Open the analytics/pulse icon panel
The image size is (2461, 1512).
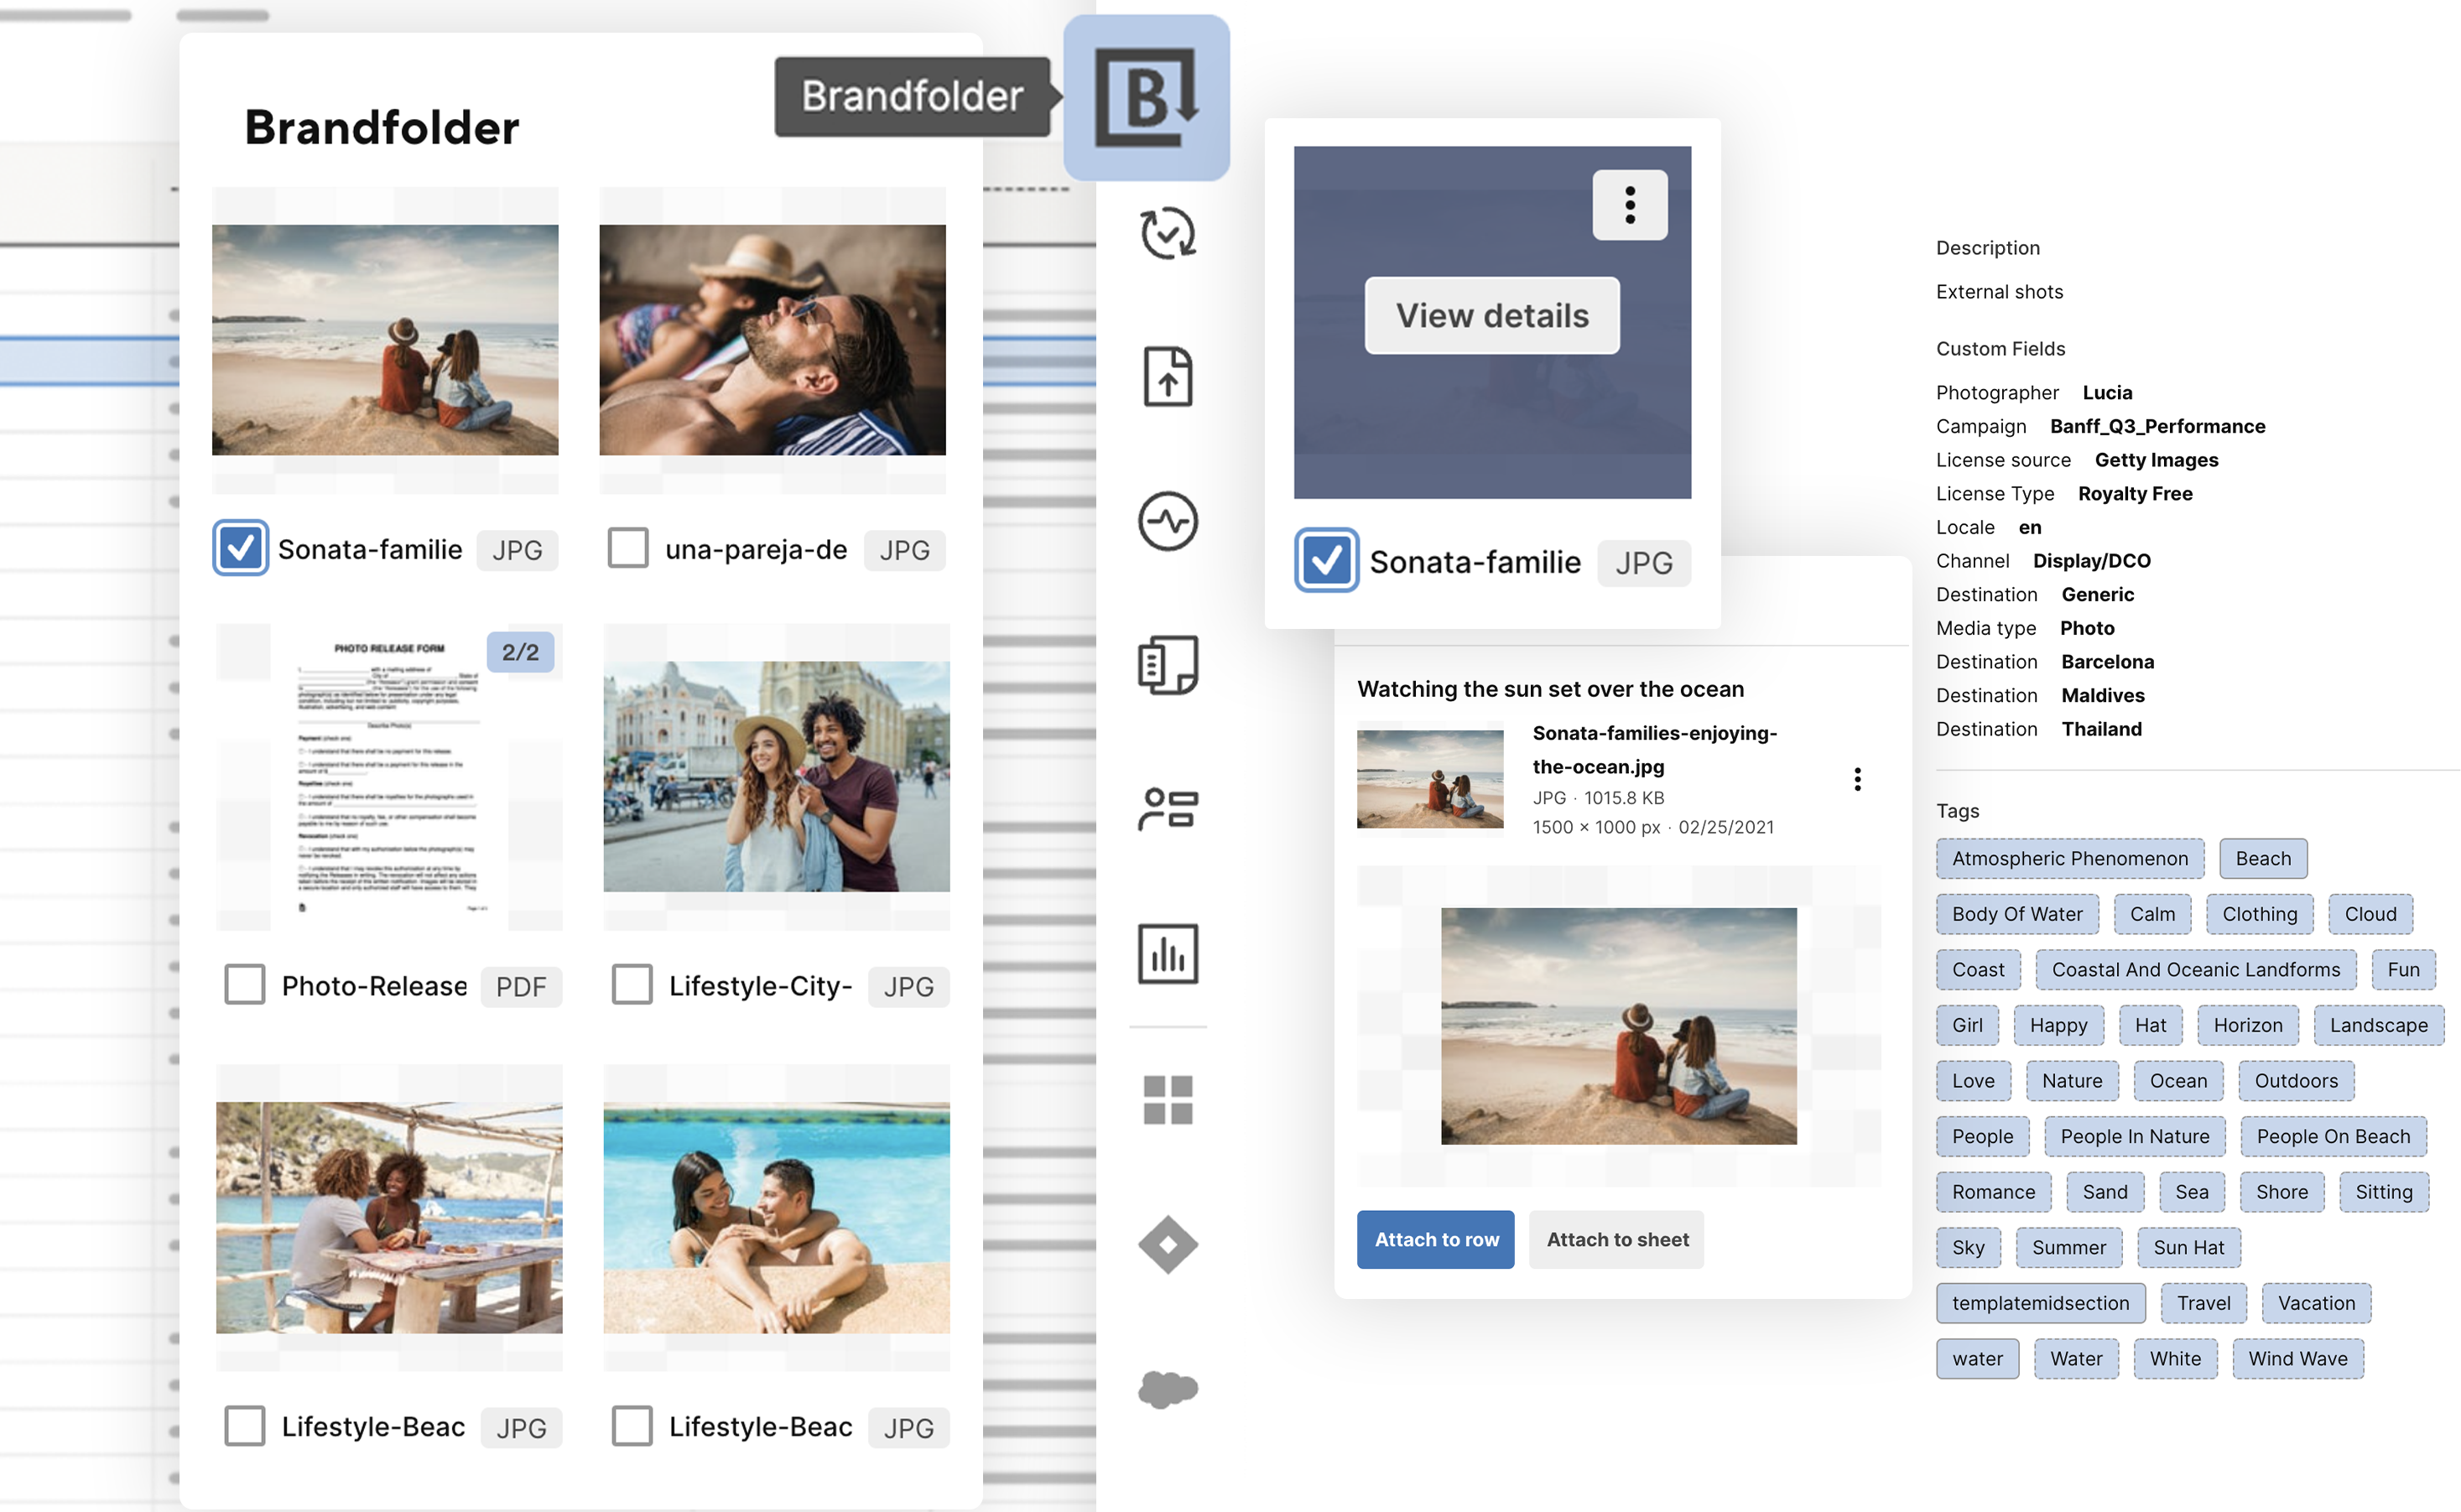(x=1168, y=521)
